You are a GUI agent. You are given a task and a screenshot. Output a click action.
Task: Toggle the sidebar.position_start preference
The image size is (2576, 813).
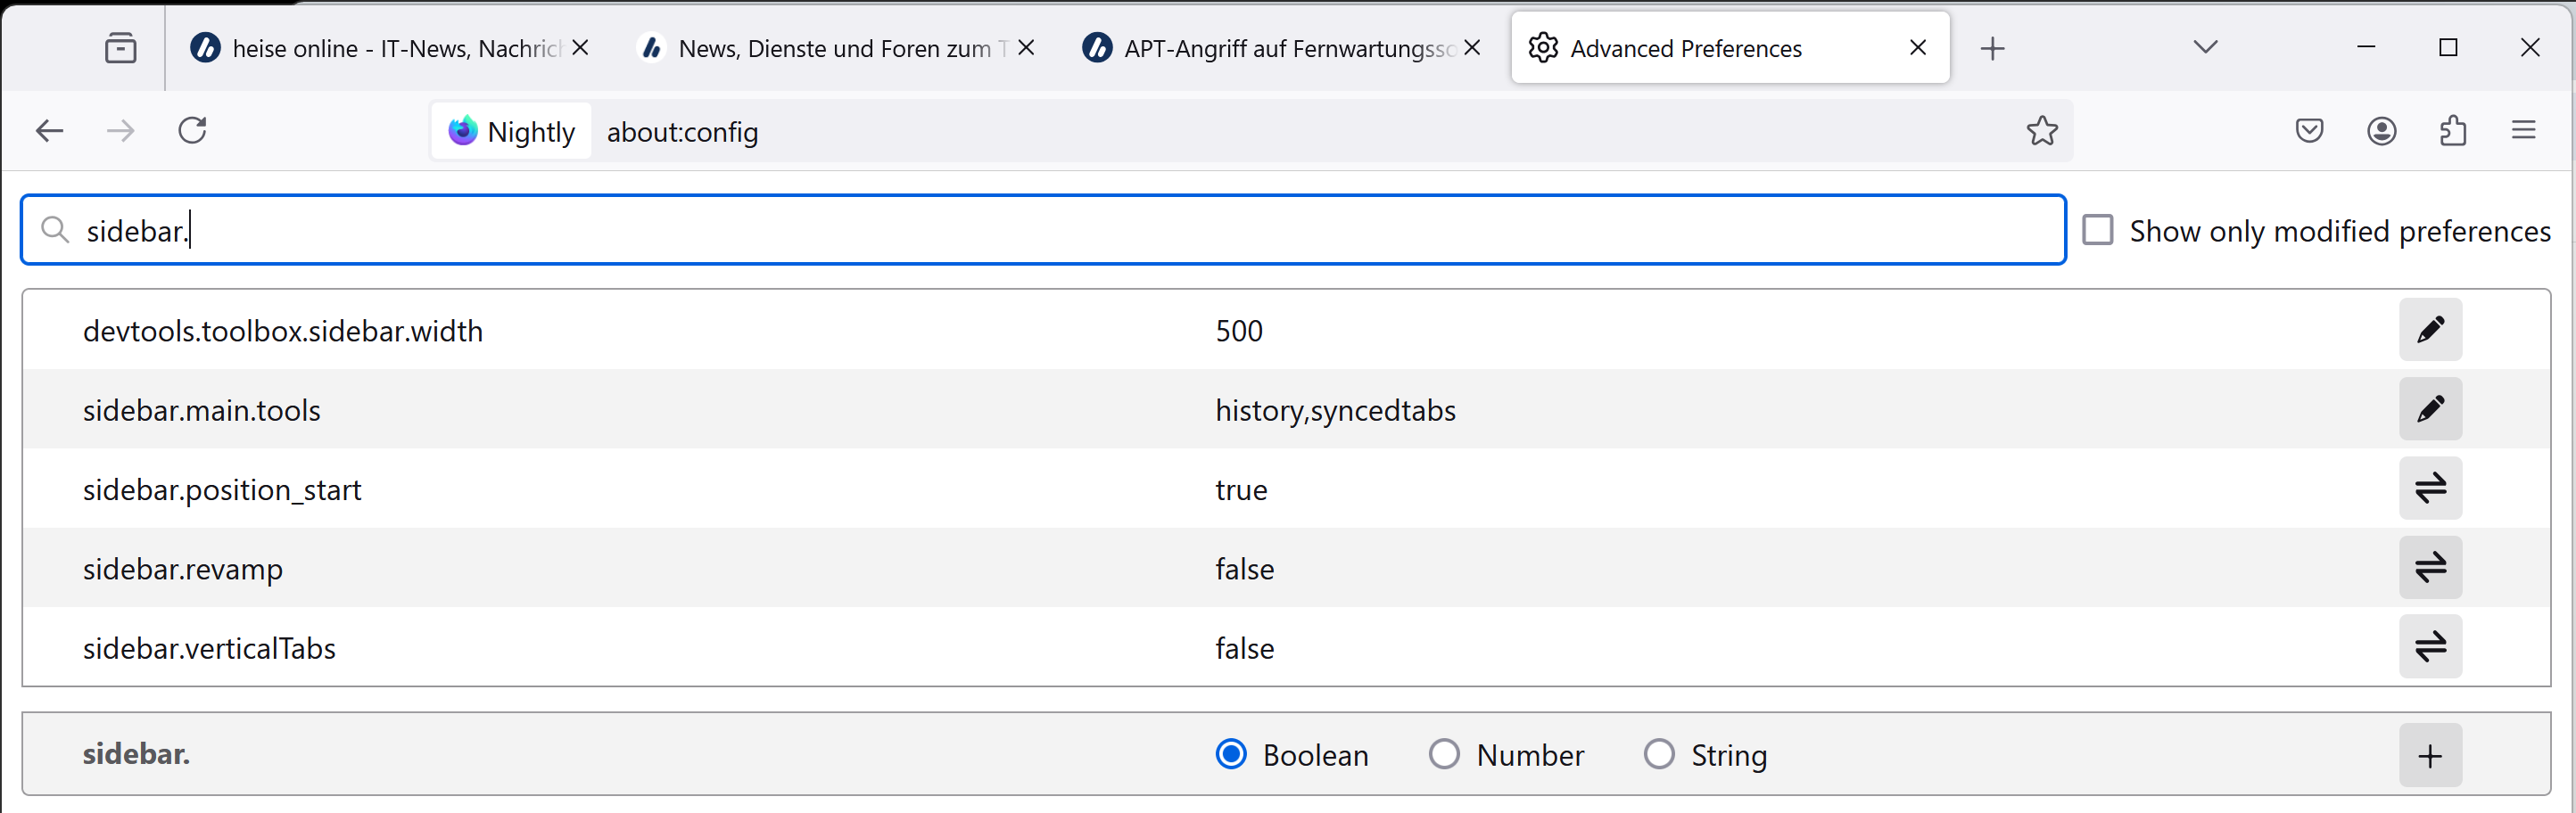click(2429, 489)
